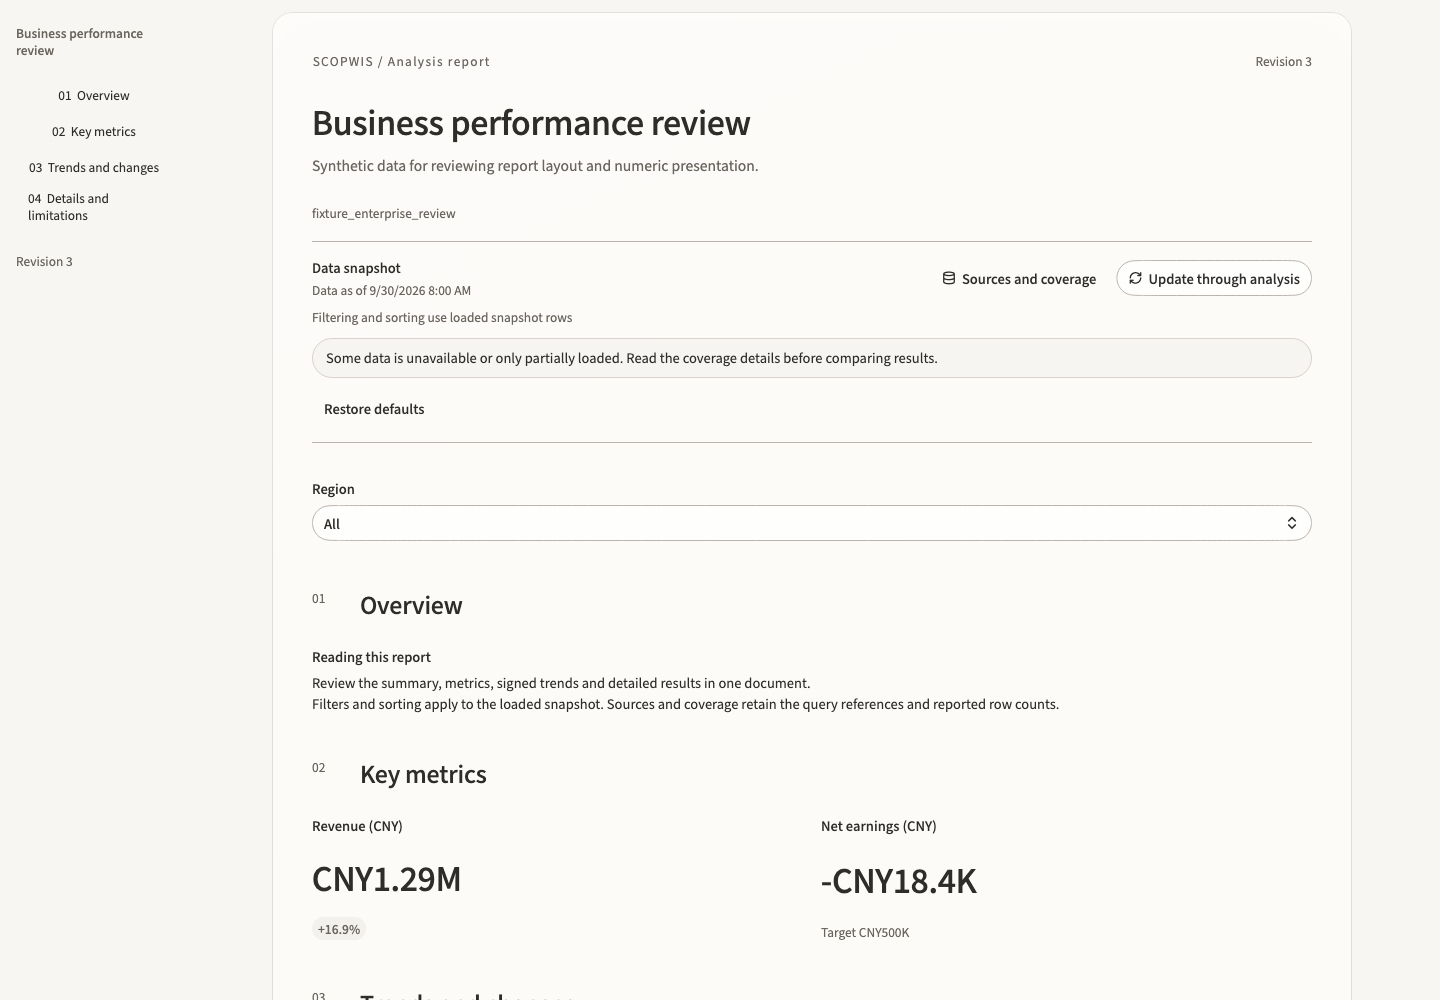This screenshot has width=1440, height=1000.
Task: Open Sources and coverage
Action: pyautogui.click(x=1019, y=278)
